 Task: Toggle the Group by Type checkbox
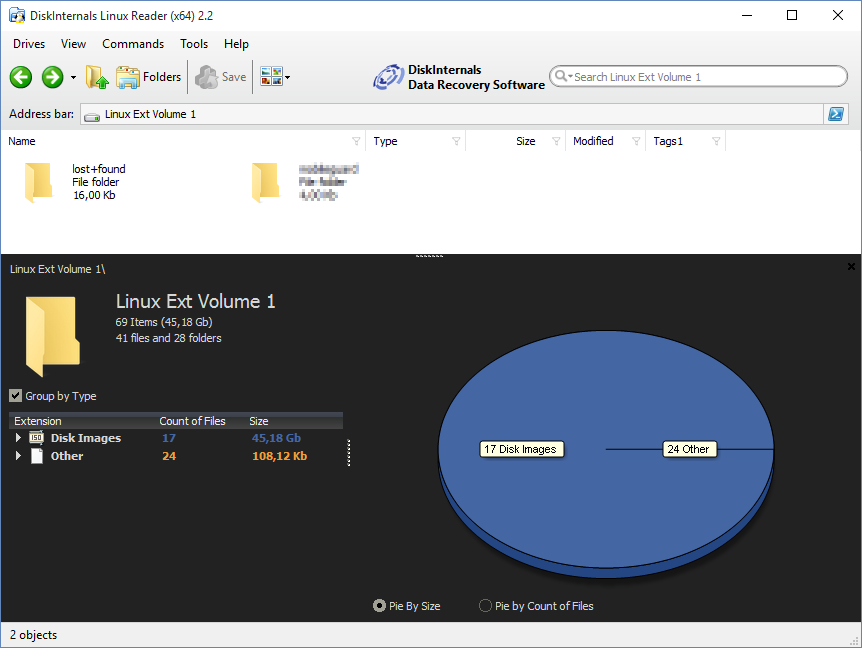(x=15, y=396)
